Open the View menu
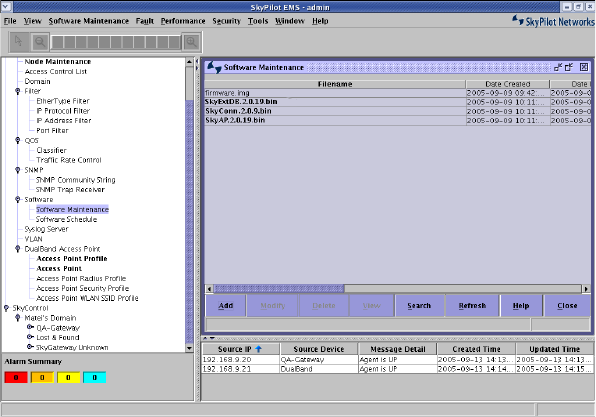The image size is (596, 417). 32,21
